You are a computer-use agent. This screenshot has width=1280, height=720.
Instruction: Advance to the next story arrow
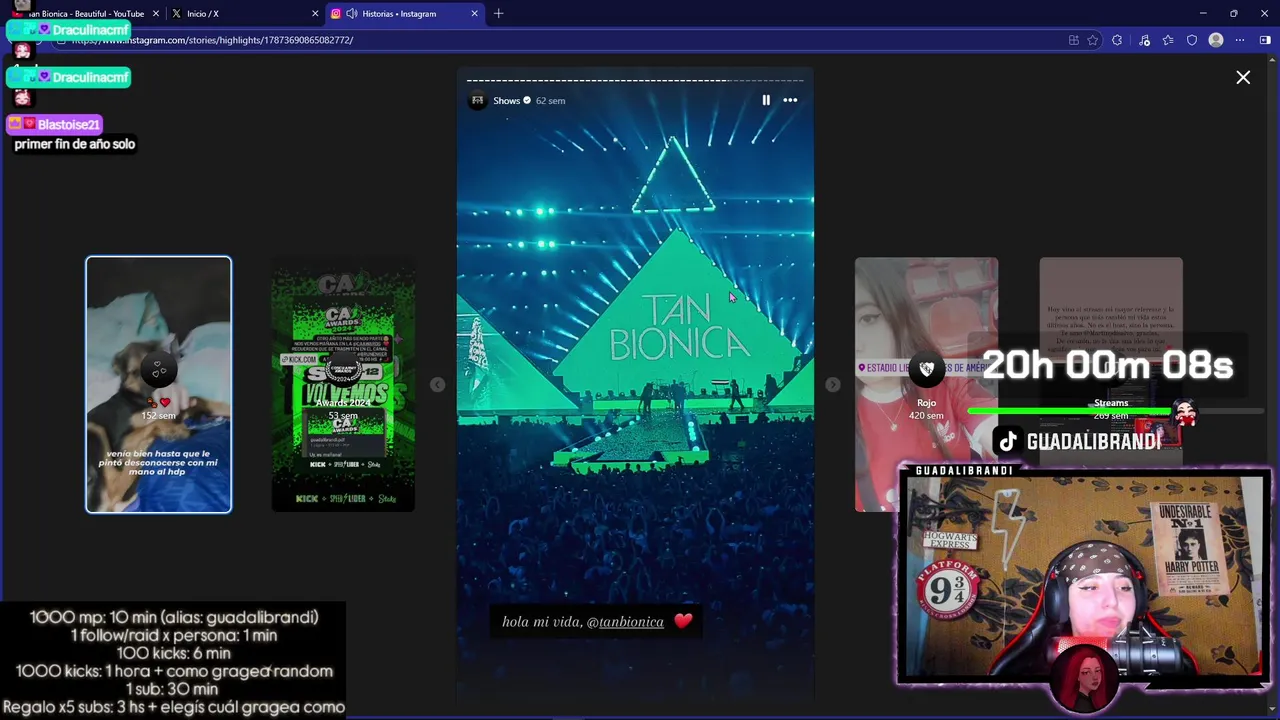click(x=832, y=385)
